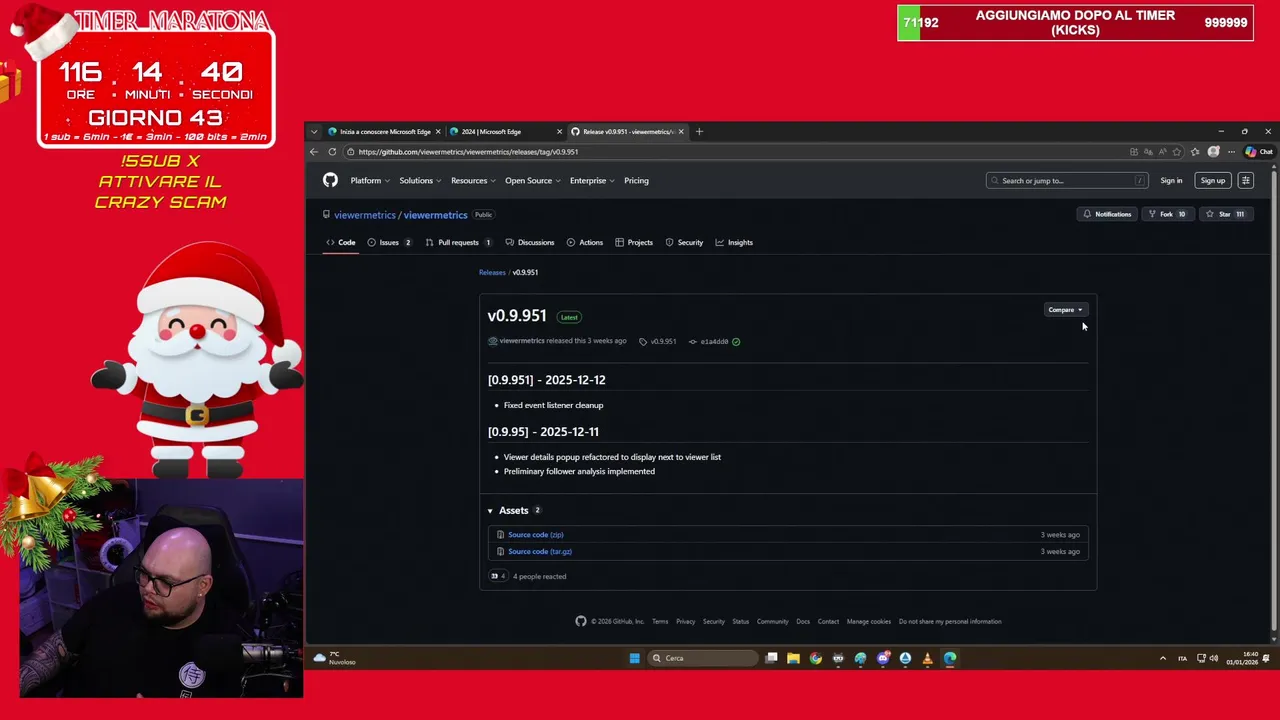Expand the Platform menu
This screenshot has width=1280, height=720.
click(368, 181)
